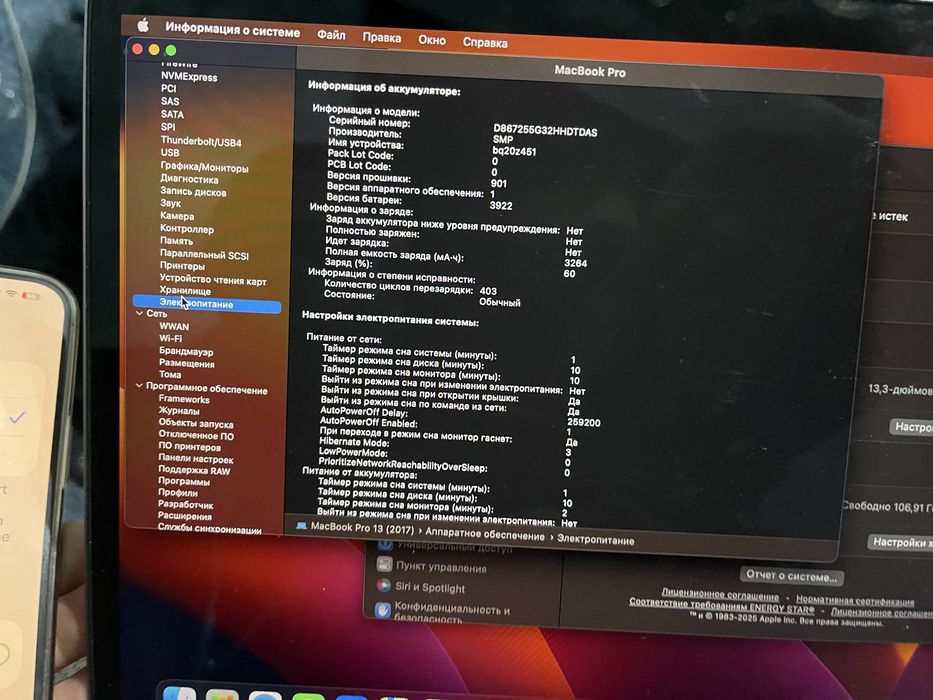The height and width of the screenshot is (700, 933).
Task: Select Диагностика in the sidebar
Action: click(189, 179)
